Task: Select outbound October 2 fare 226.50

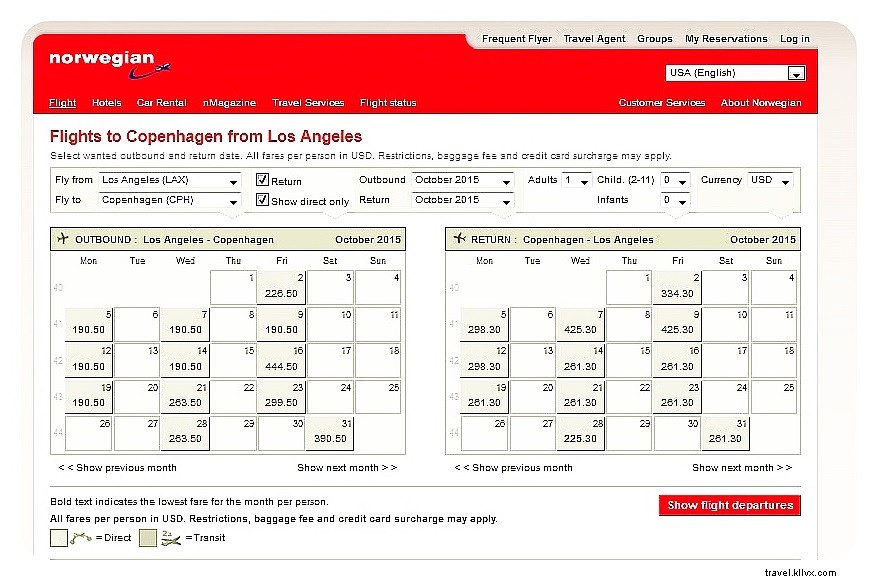Action: point(281,288)
